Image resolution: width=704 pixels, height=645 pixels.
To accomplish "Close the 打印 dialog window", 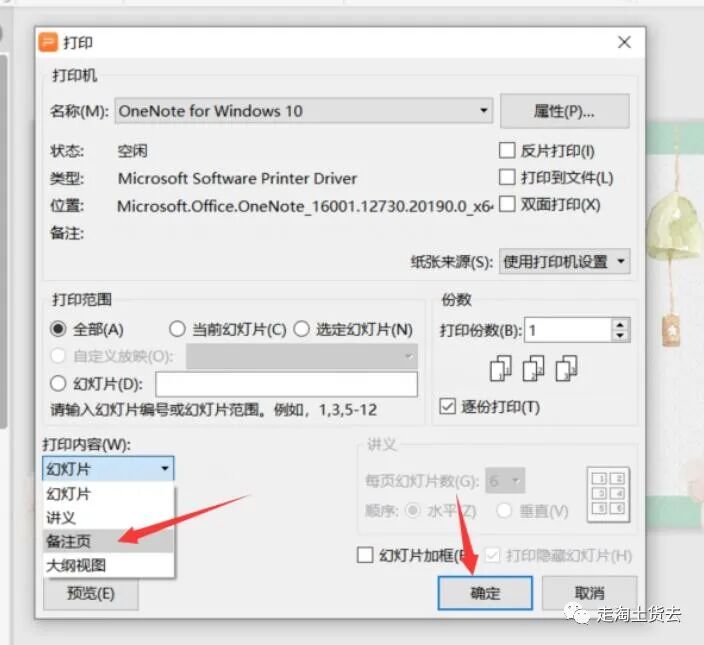I will click(624, 43).
